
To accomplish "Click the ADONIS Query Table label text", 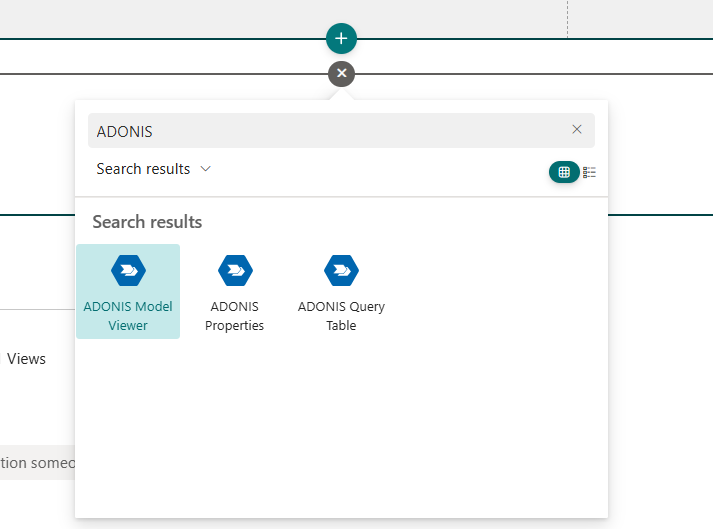I will 341,316.
